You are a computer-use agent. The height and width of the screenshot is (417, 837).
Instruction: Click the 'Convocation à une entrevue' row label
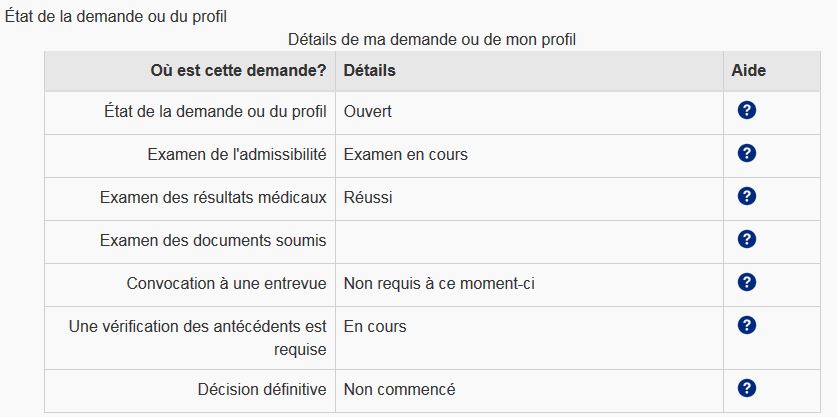[x=226, y=283]
